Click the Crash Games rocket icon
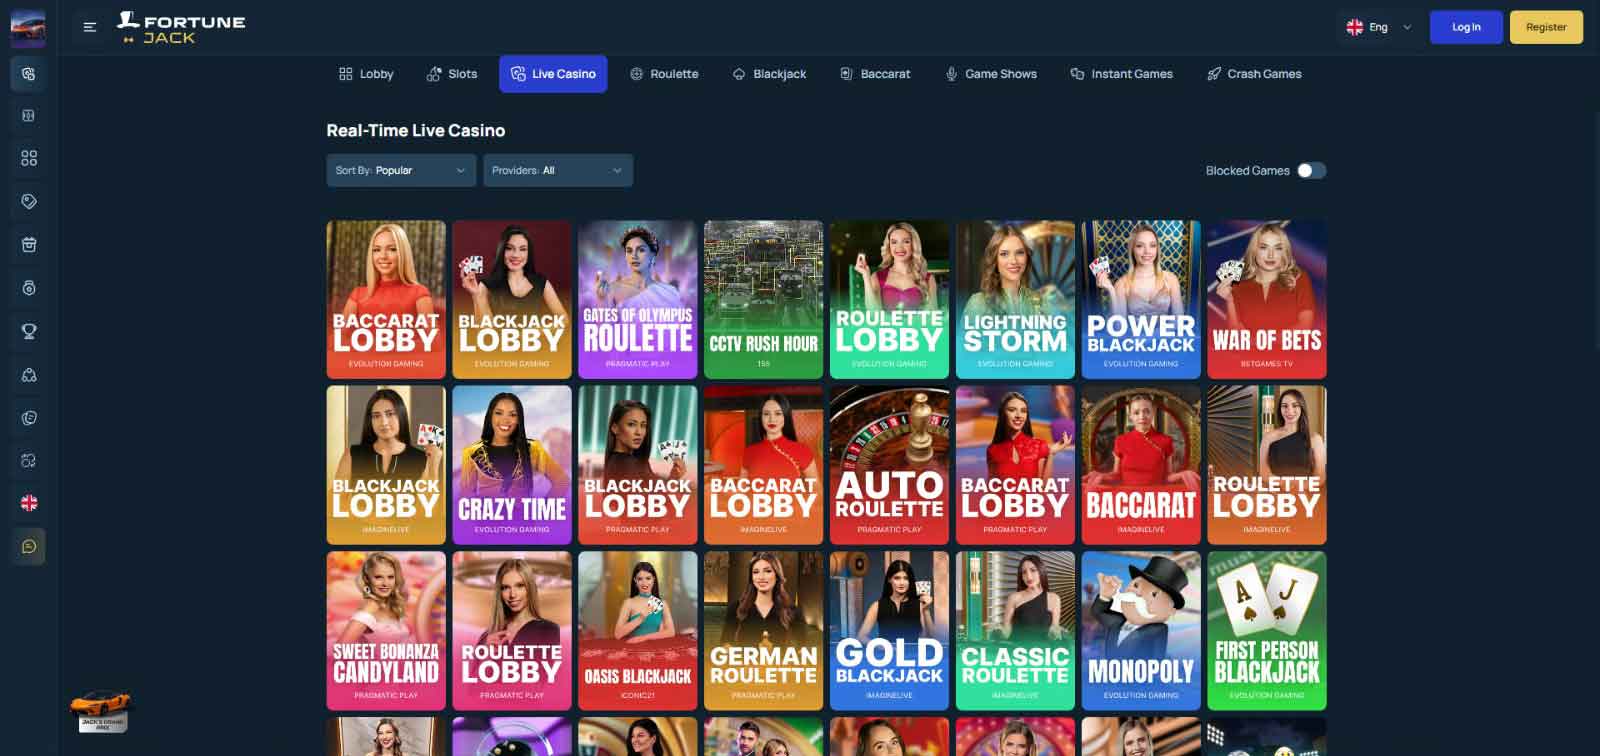 (x=1214, y=74)
